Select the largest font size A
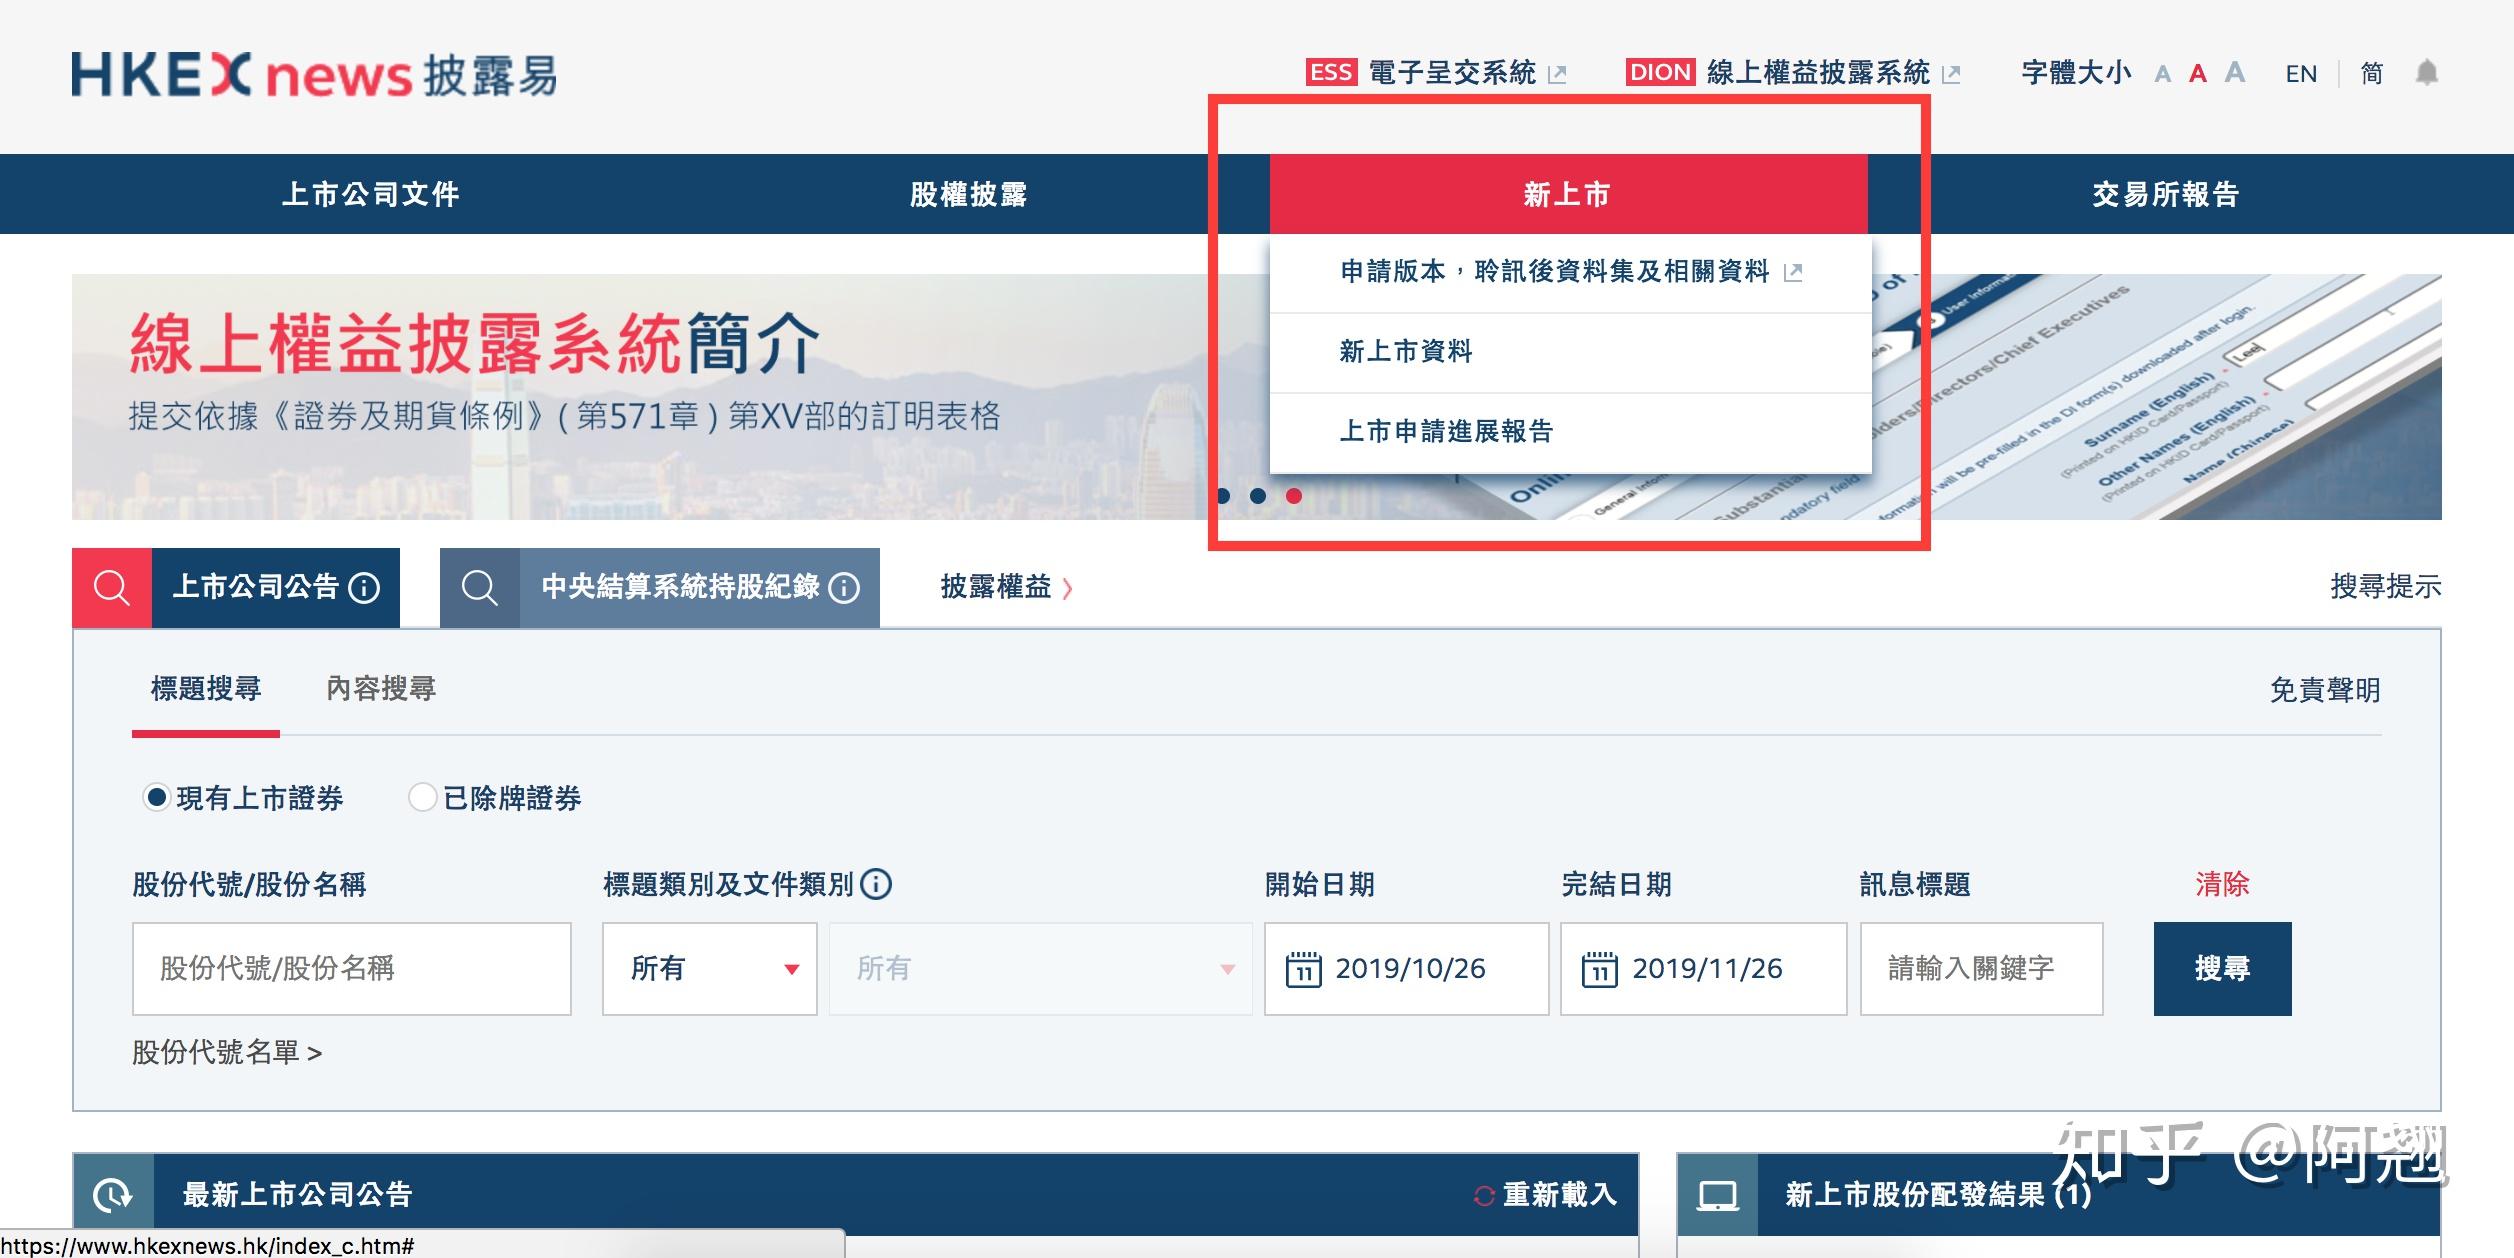 (x=2233, y=72)
